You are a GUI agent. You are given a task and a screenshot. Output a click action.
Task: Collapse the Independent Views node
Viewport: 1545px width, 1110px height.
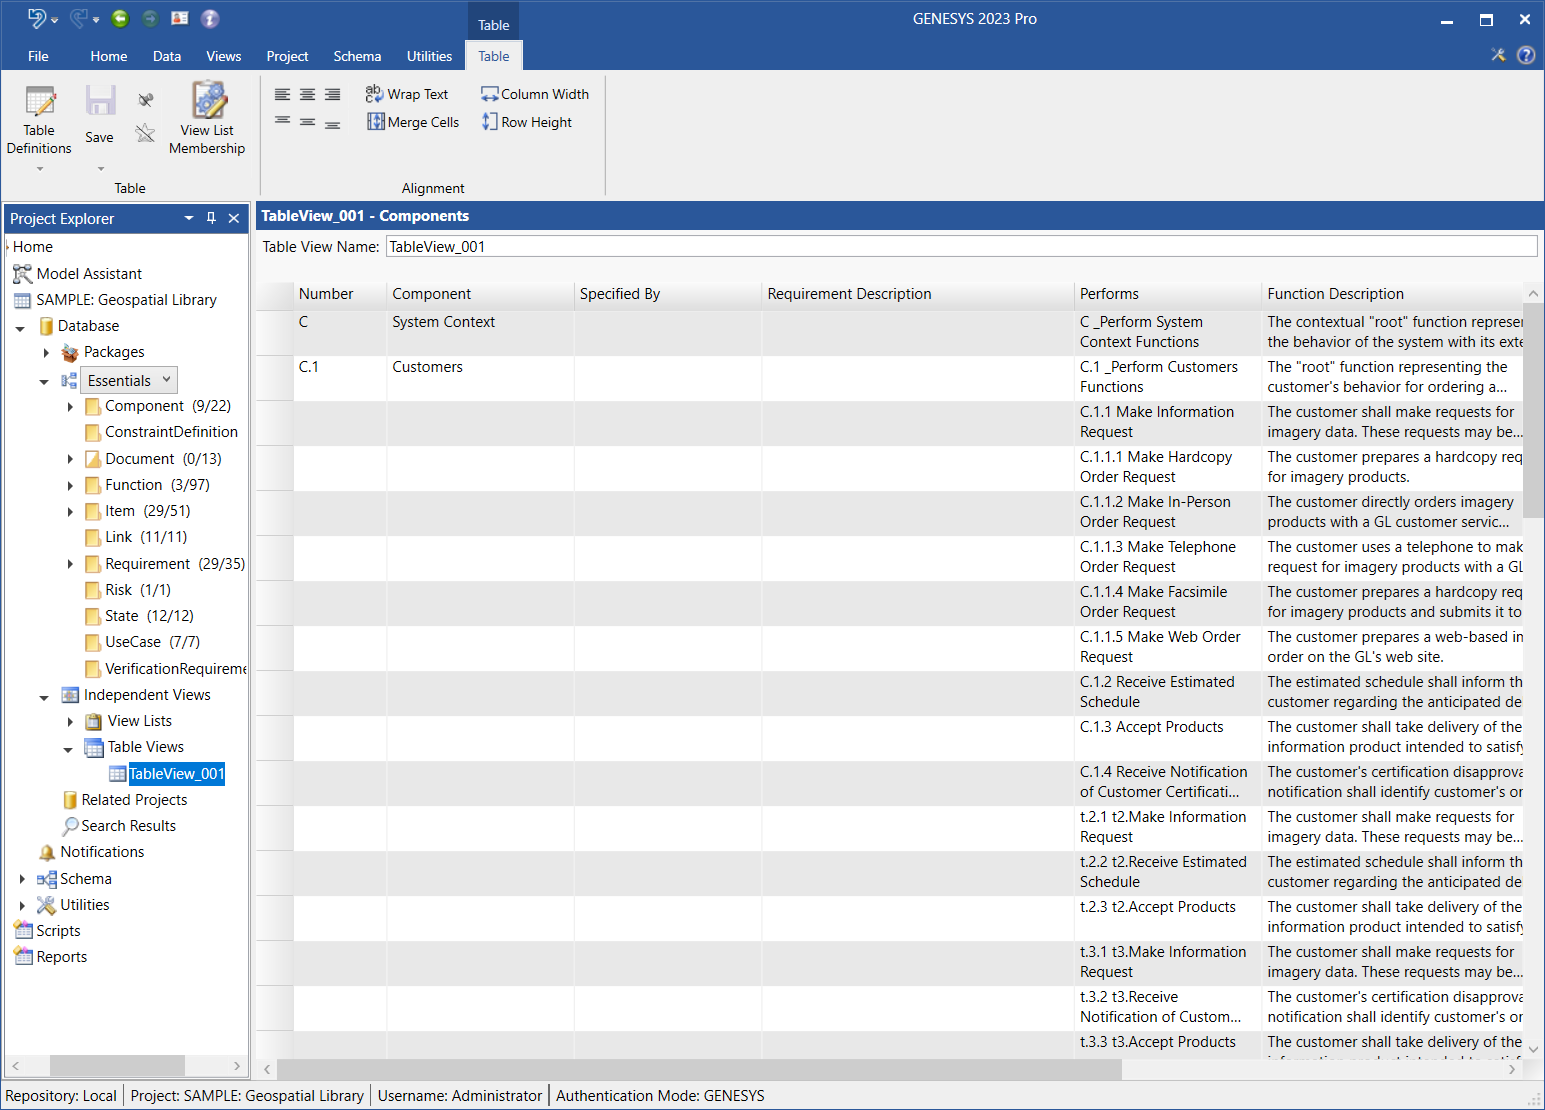click(x=44, y=696)
